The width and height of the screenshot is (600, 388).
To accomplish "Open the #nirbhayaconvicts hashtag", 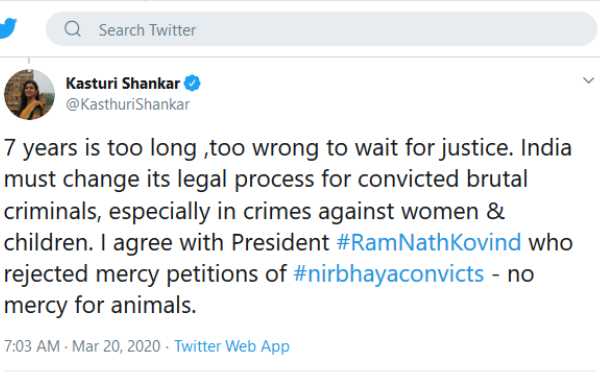I will click(x=388, y=274).
